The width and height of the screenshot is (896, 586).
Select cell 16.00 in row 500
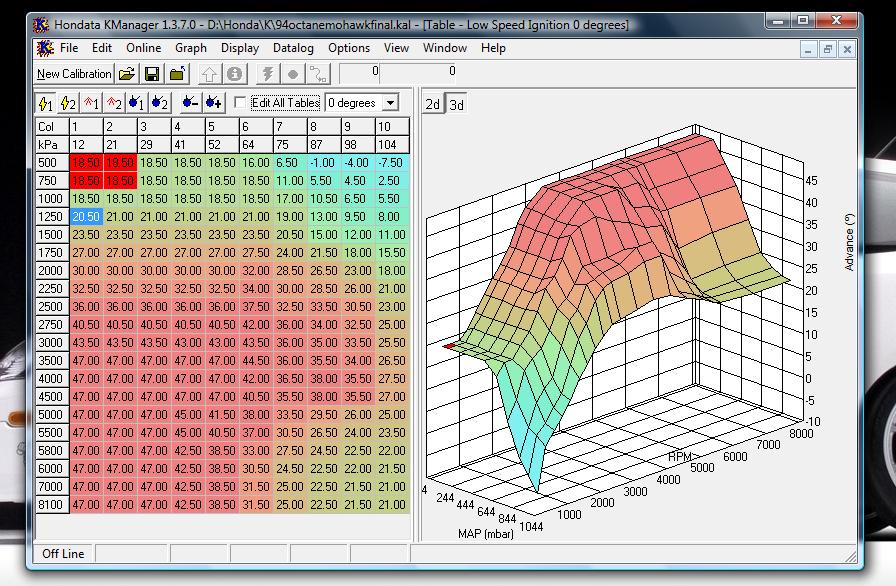(x=256, y=163)
